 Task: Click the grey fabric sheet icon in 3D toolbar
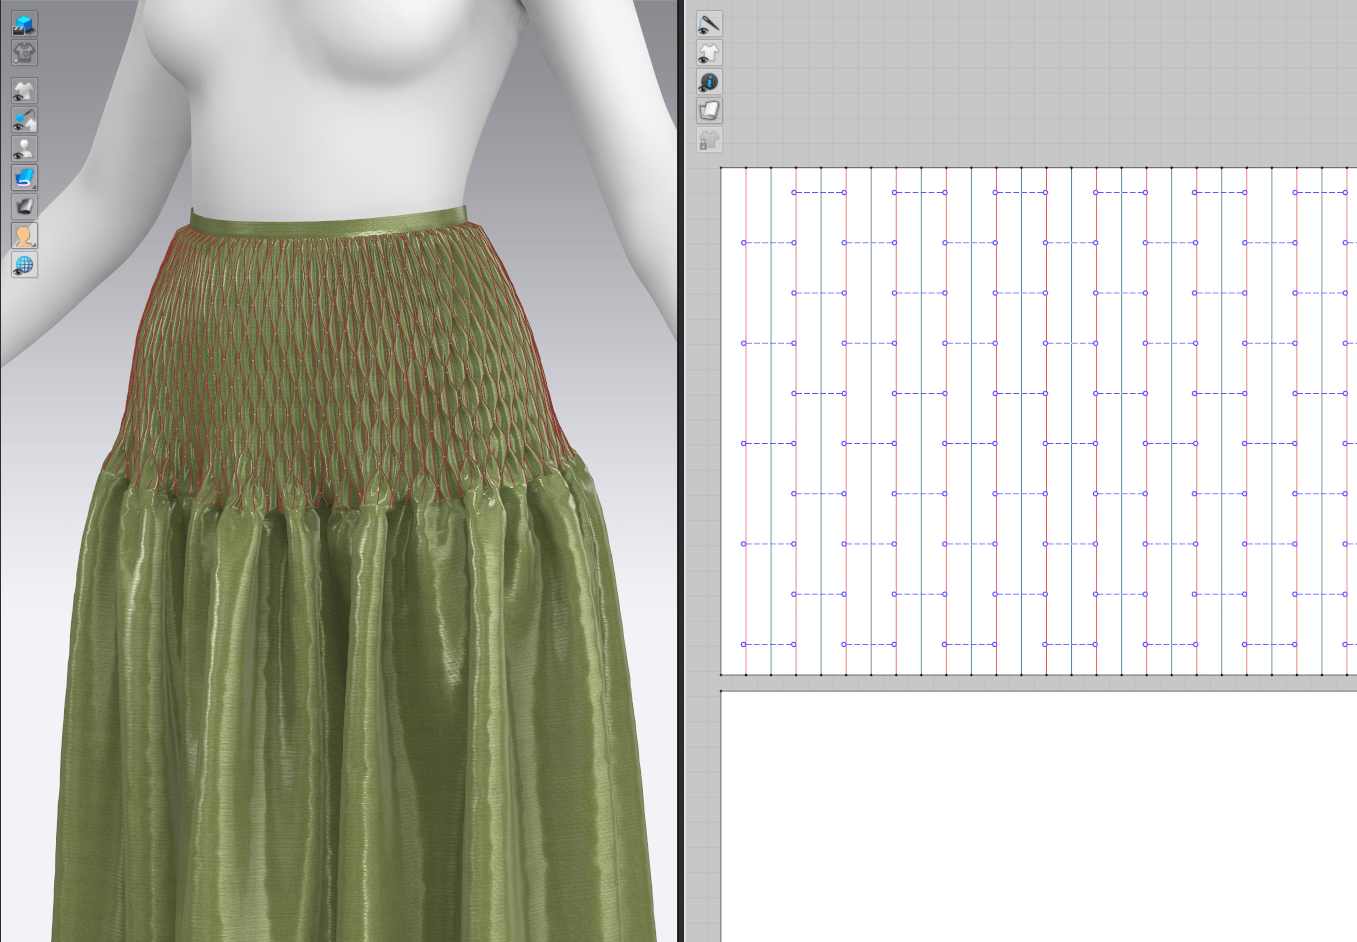point(24,207)
